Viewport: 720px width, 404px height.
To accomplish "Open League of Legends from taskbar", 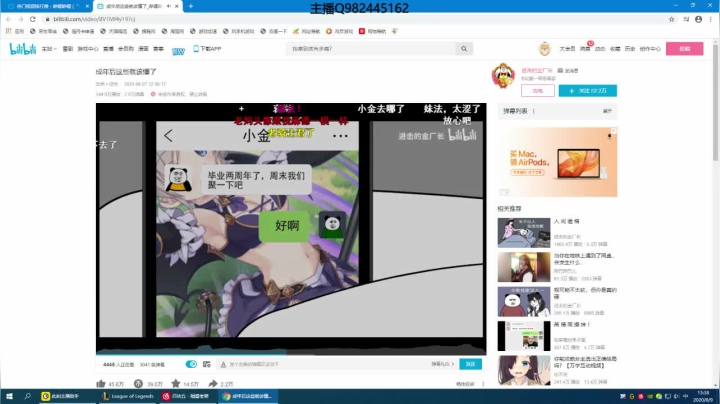I will pyautogui.click(x=128, y=396).
